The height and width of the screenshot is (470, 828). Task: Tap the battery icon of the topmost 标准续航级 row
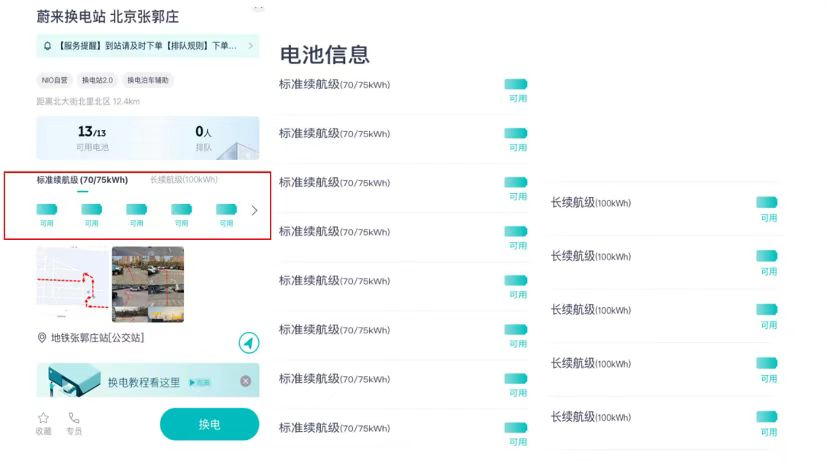pos(516,84)
